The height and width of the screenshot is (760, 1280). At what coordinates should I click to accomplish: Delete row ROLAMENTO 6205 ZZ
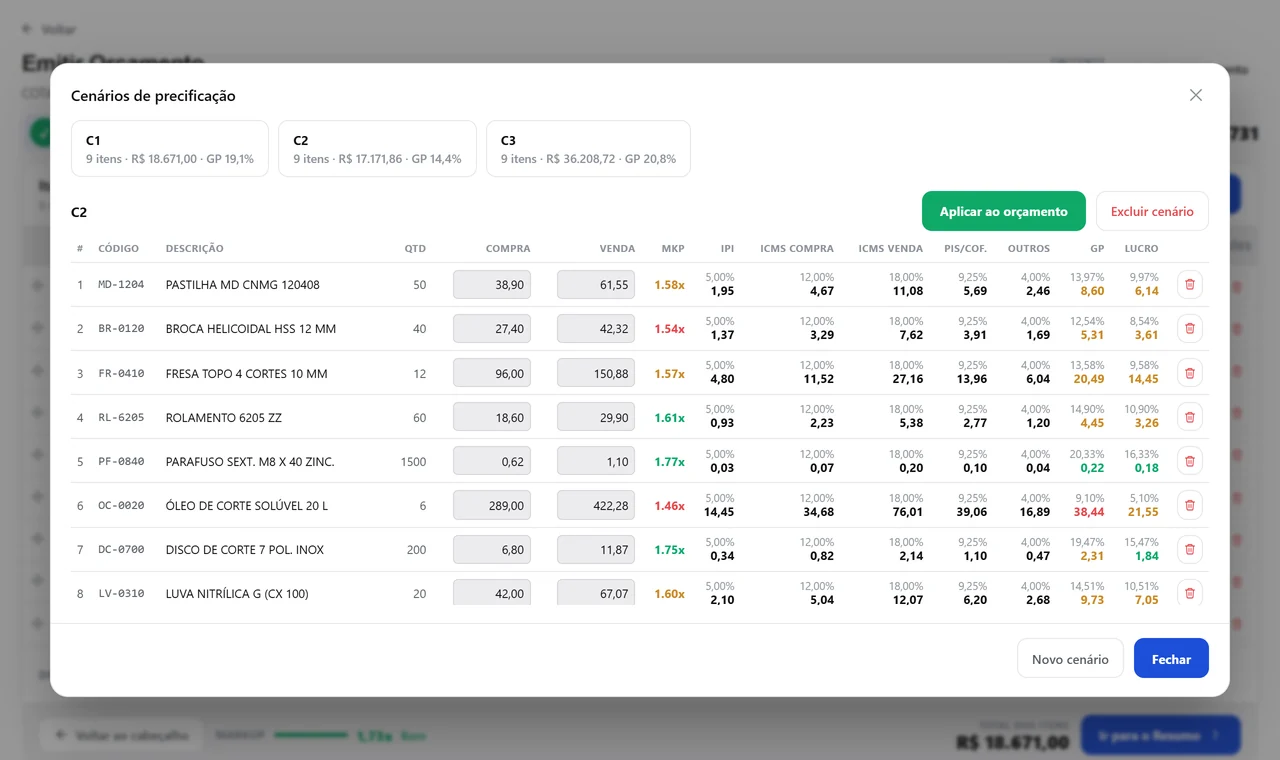coord(1190,417)
